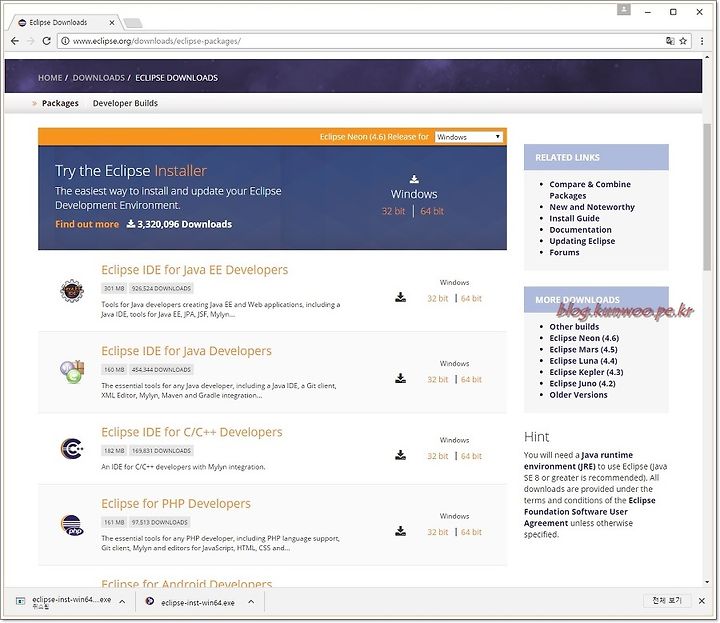
Task: Download C/C++ Developers 64 bit
Action: point(471,456)
